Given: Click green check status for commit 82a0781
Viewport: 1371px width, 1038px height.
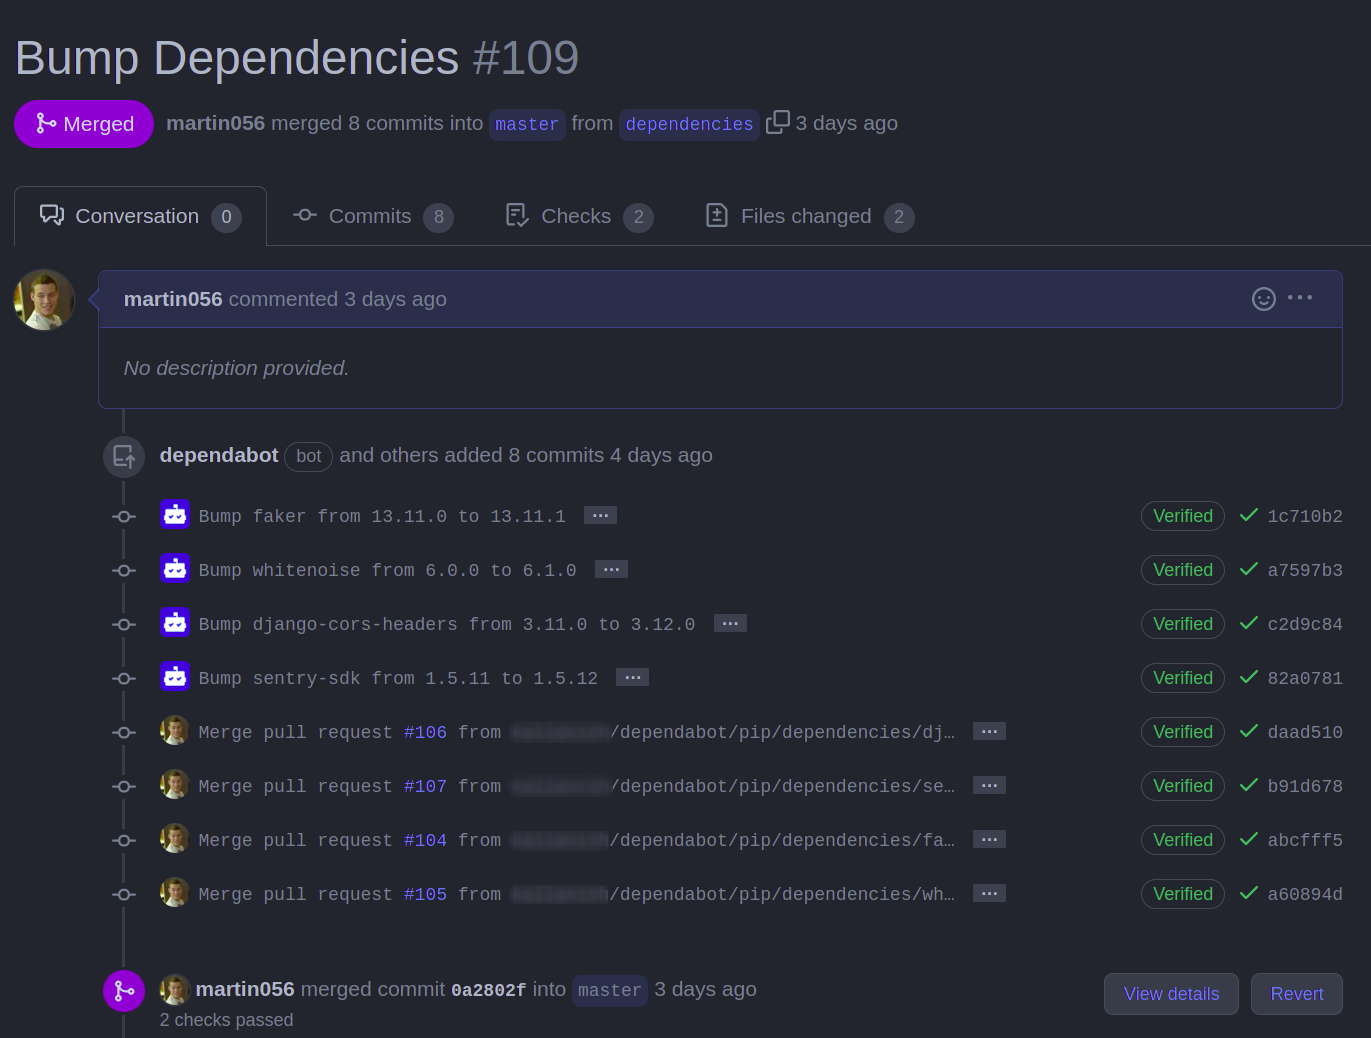Looking at the screenshot, I should 1248,677.
